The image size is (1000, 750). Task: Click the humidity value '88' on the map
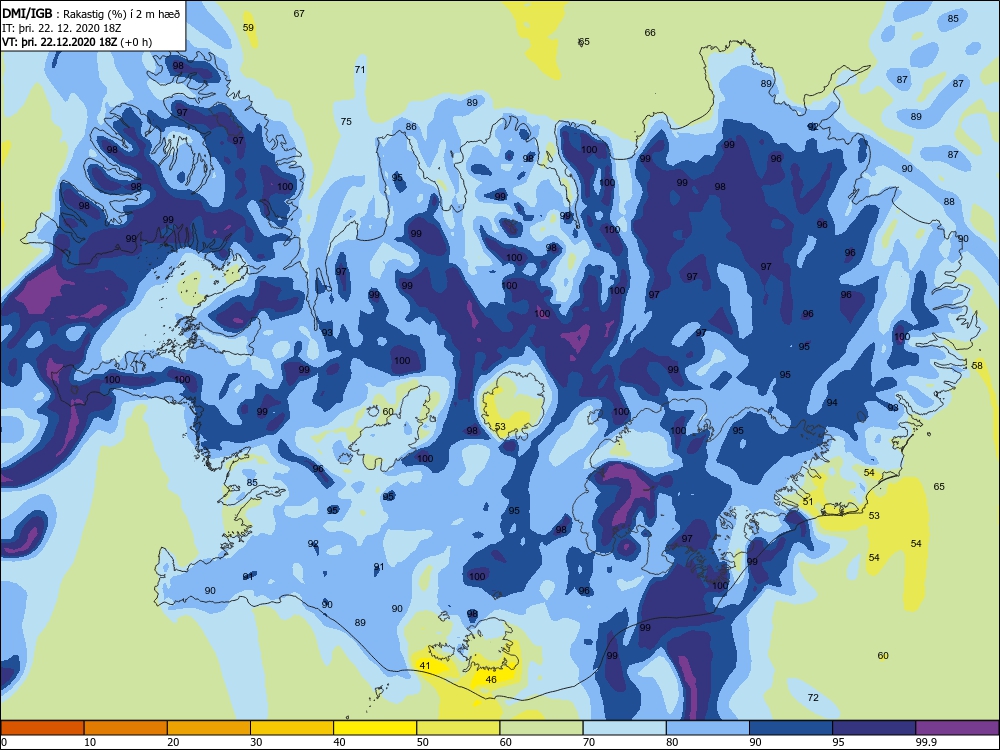coord(950,202)
